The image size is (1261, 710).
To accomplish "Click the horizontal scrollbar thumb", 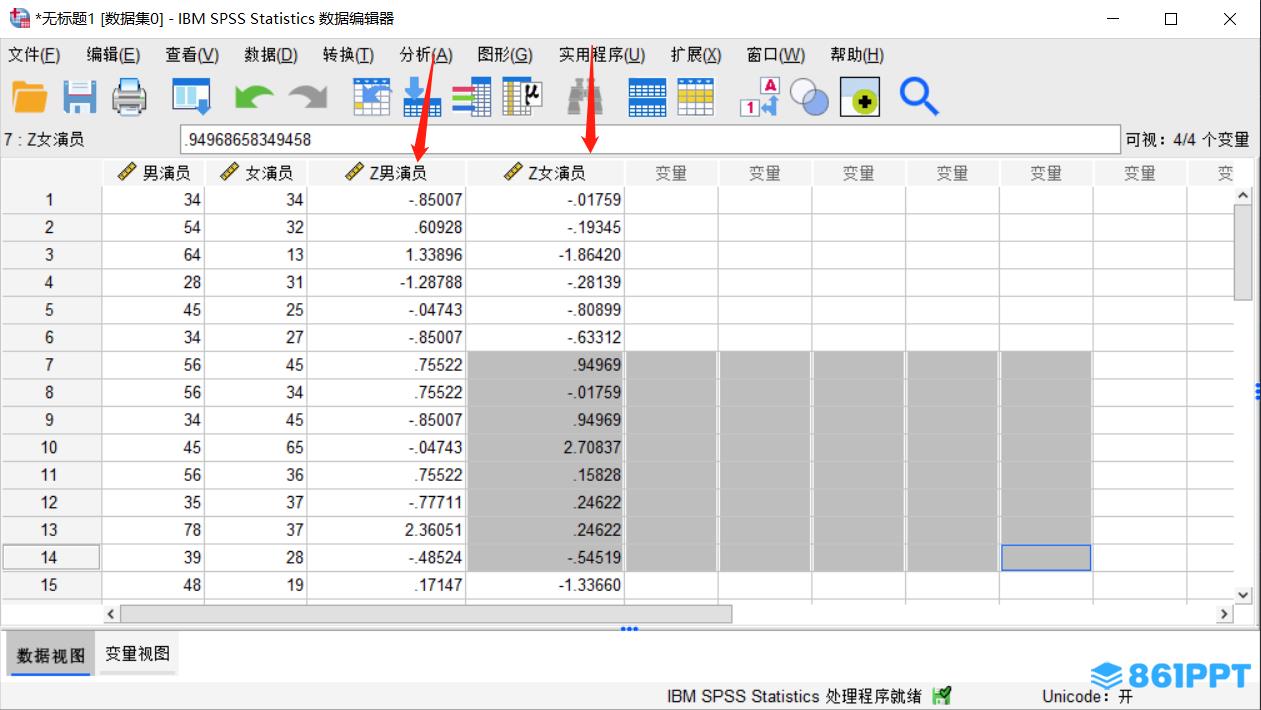I will point(426,613).
